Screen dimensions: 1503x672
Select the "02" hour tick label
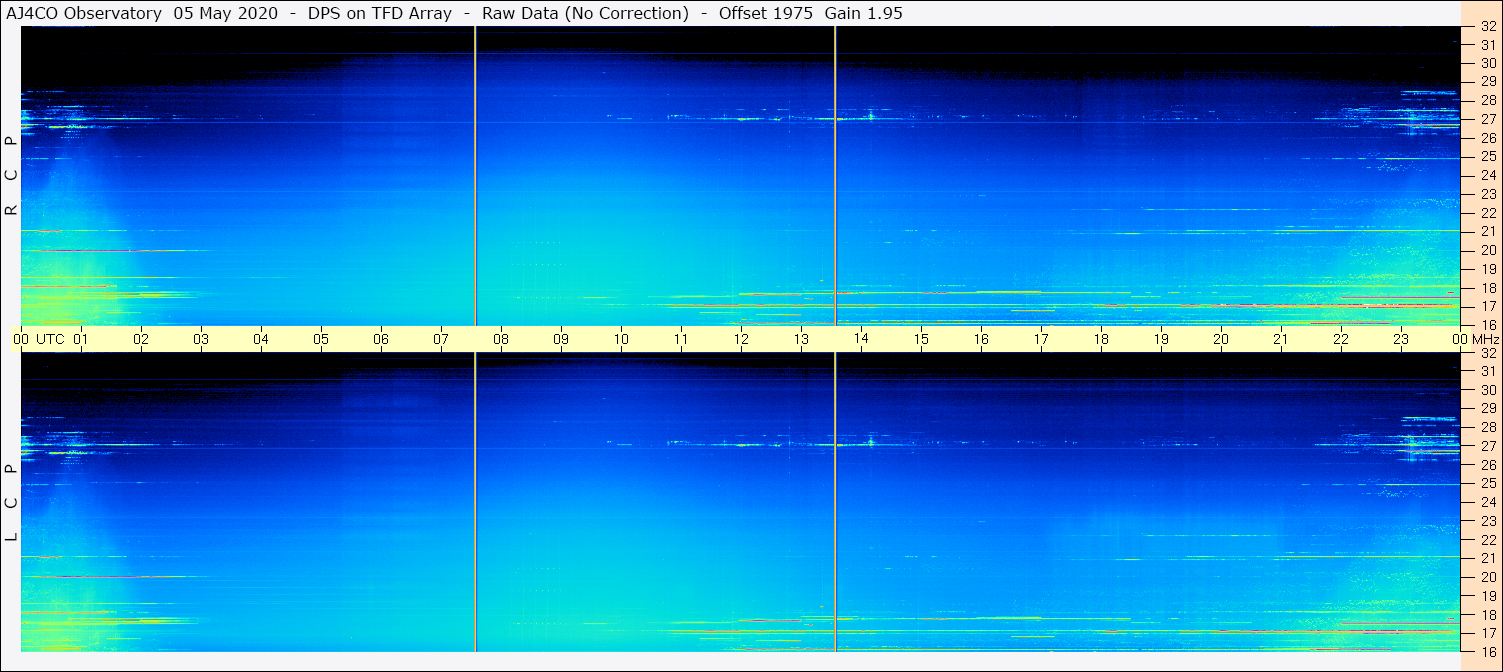(x=141, y=339)
